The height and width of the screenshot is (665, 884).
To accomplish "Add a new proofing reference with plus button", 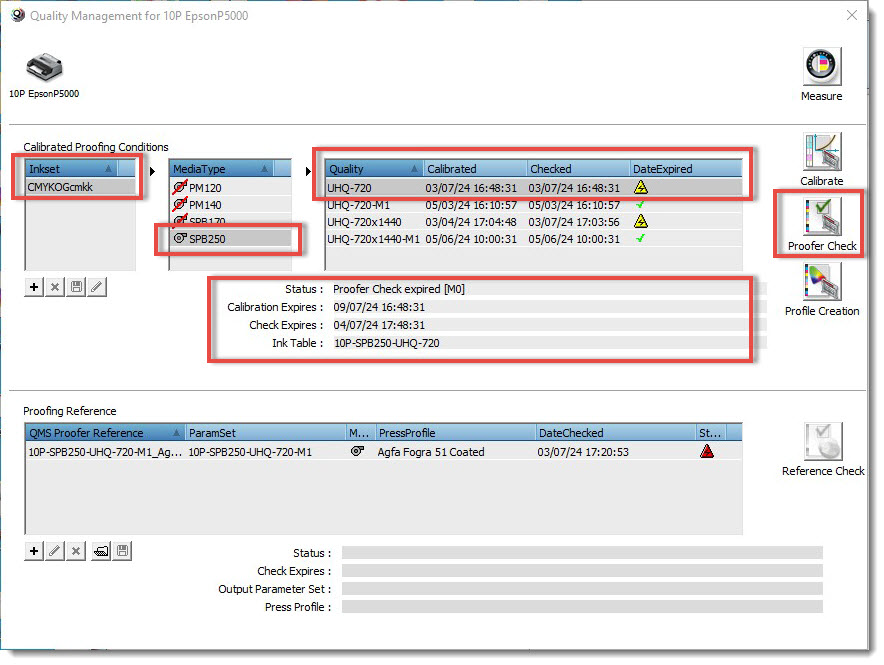I will pyautogui.click(x=34, y=551).
